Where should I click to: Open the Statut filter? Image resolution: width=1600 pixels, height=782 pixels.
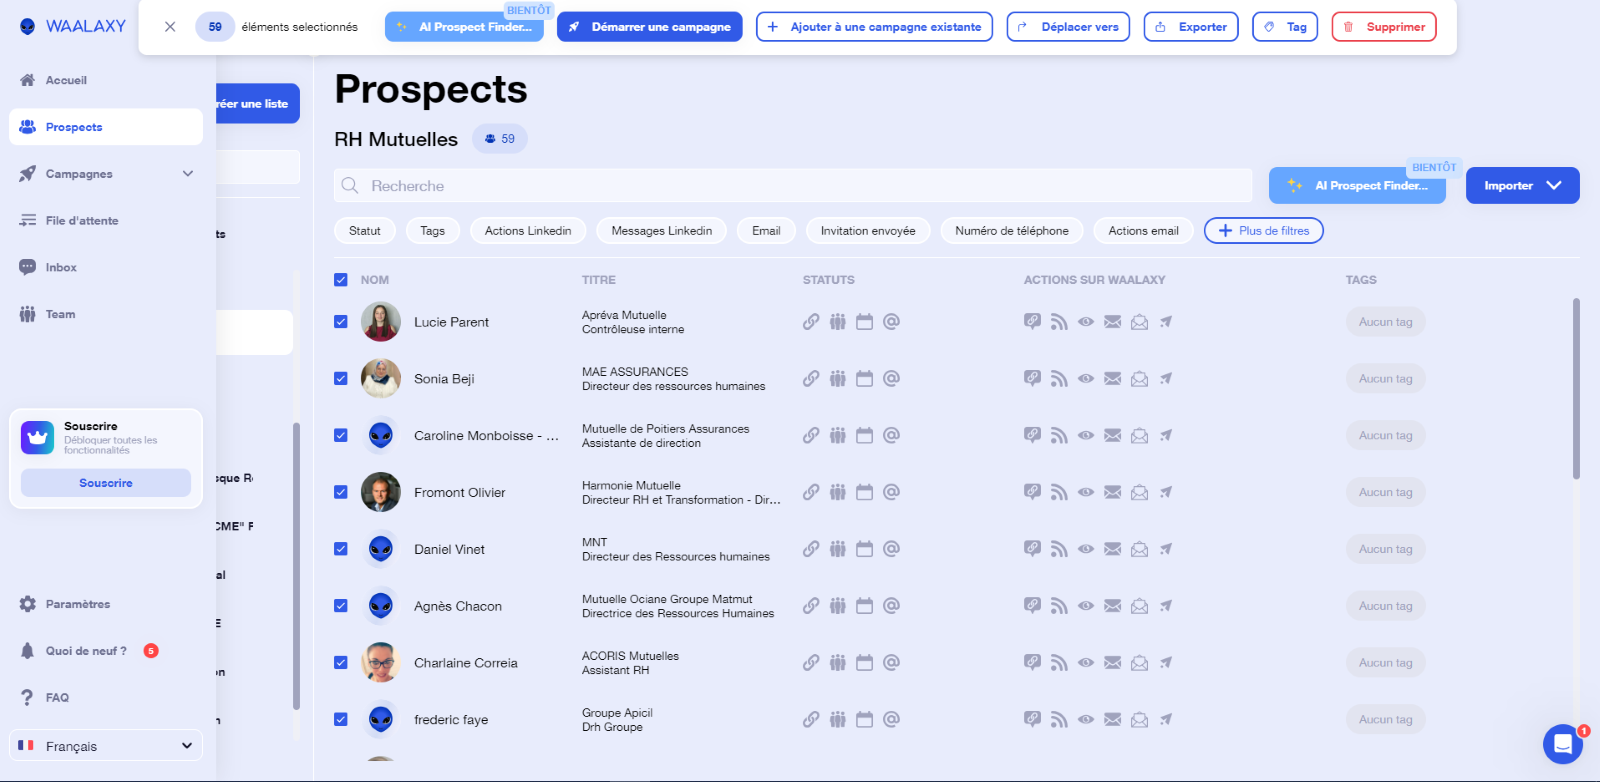tap(365, 231)
